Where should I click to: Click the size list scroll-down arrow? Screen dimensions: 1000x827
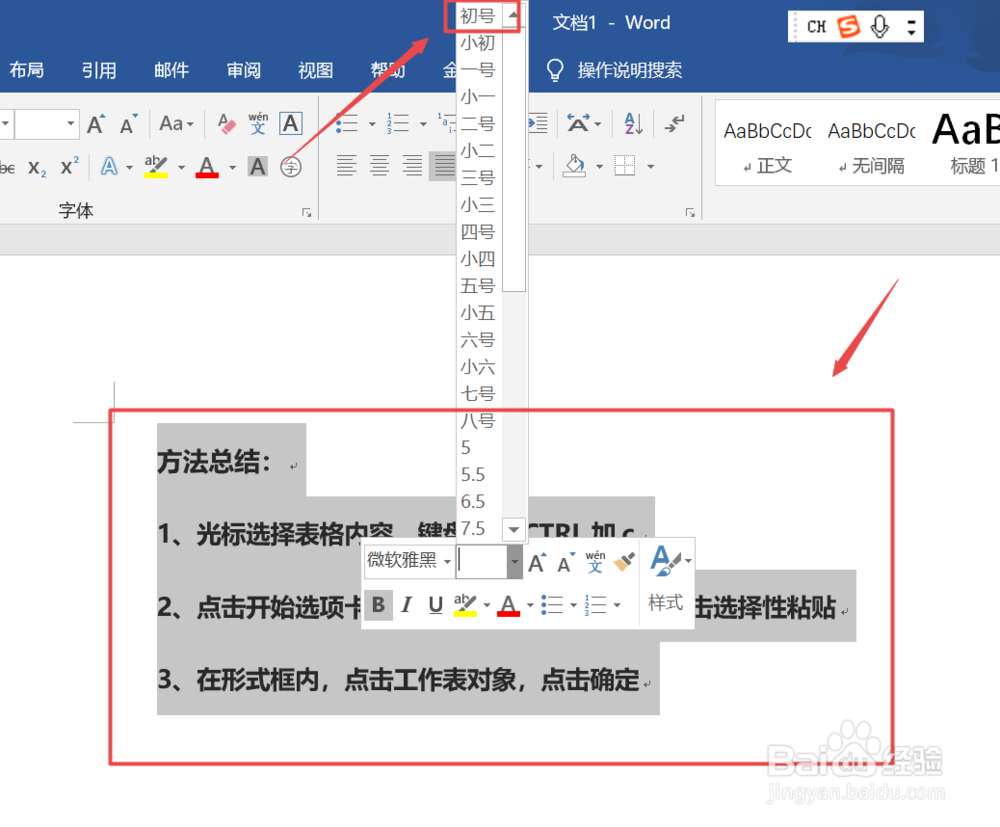tap(514, 529)
